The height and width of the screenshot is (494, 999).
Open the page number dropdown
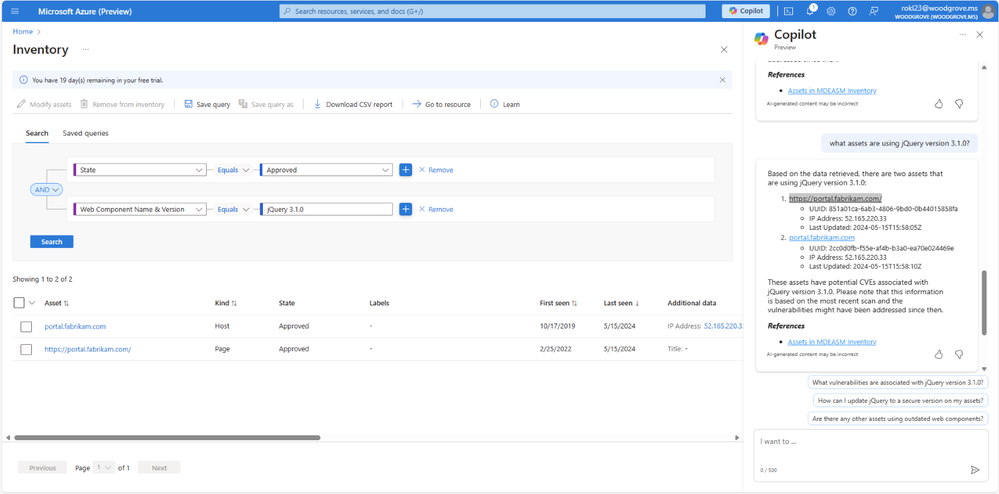[x=104, y=468]
